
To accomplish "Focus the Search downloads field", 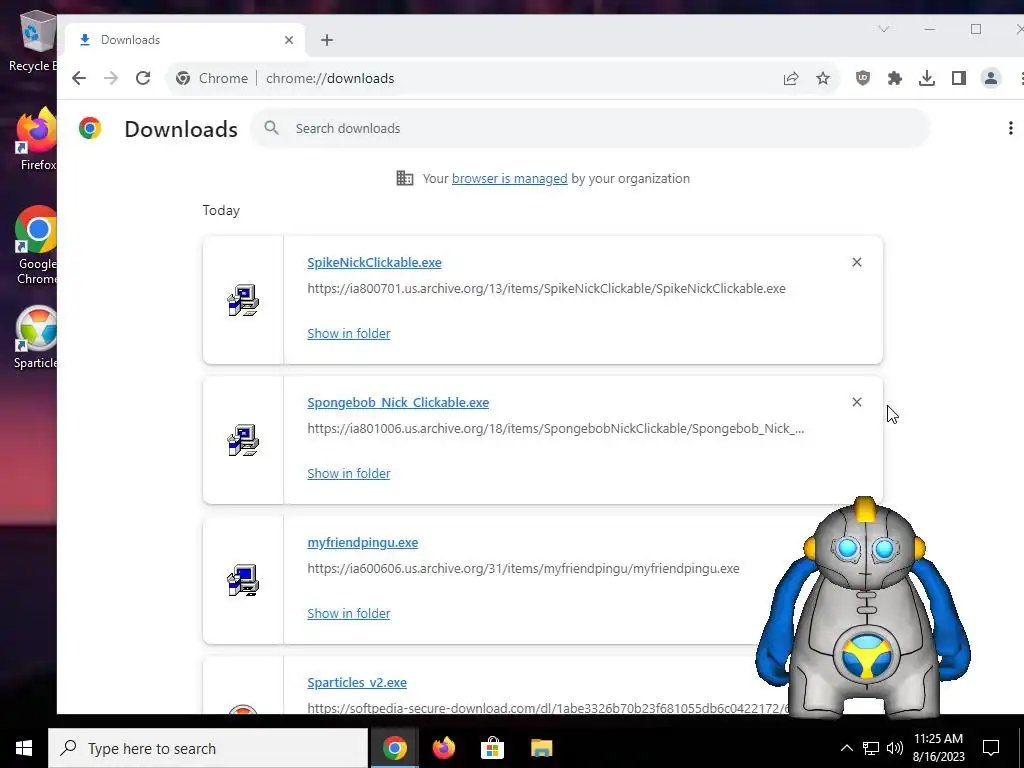I will 590,128.
